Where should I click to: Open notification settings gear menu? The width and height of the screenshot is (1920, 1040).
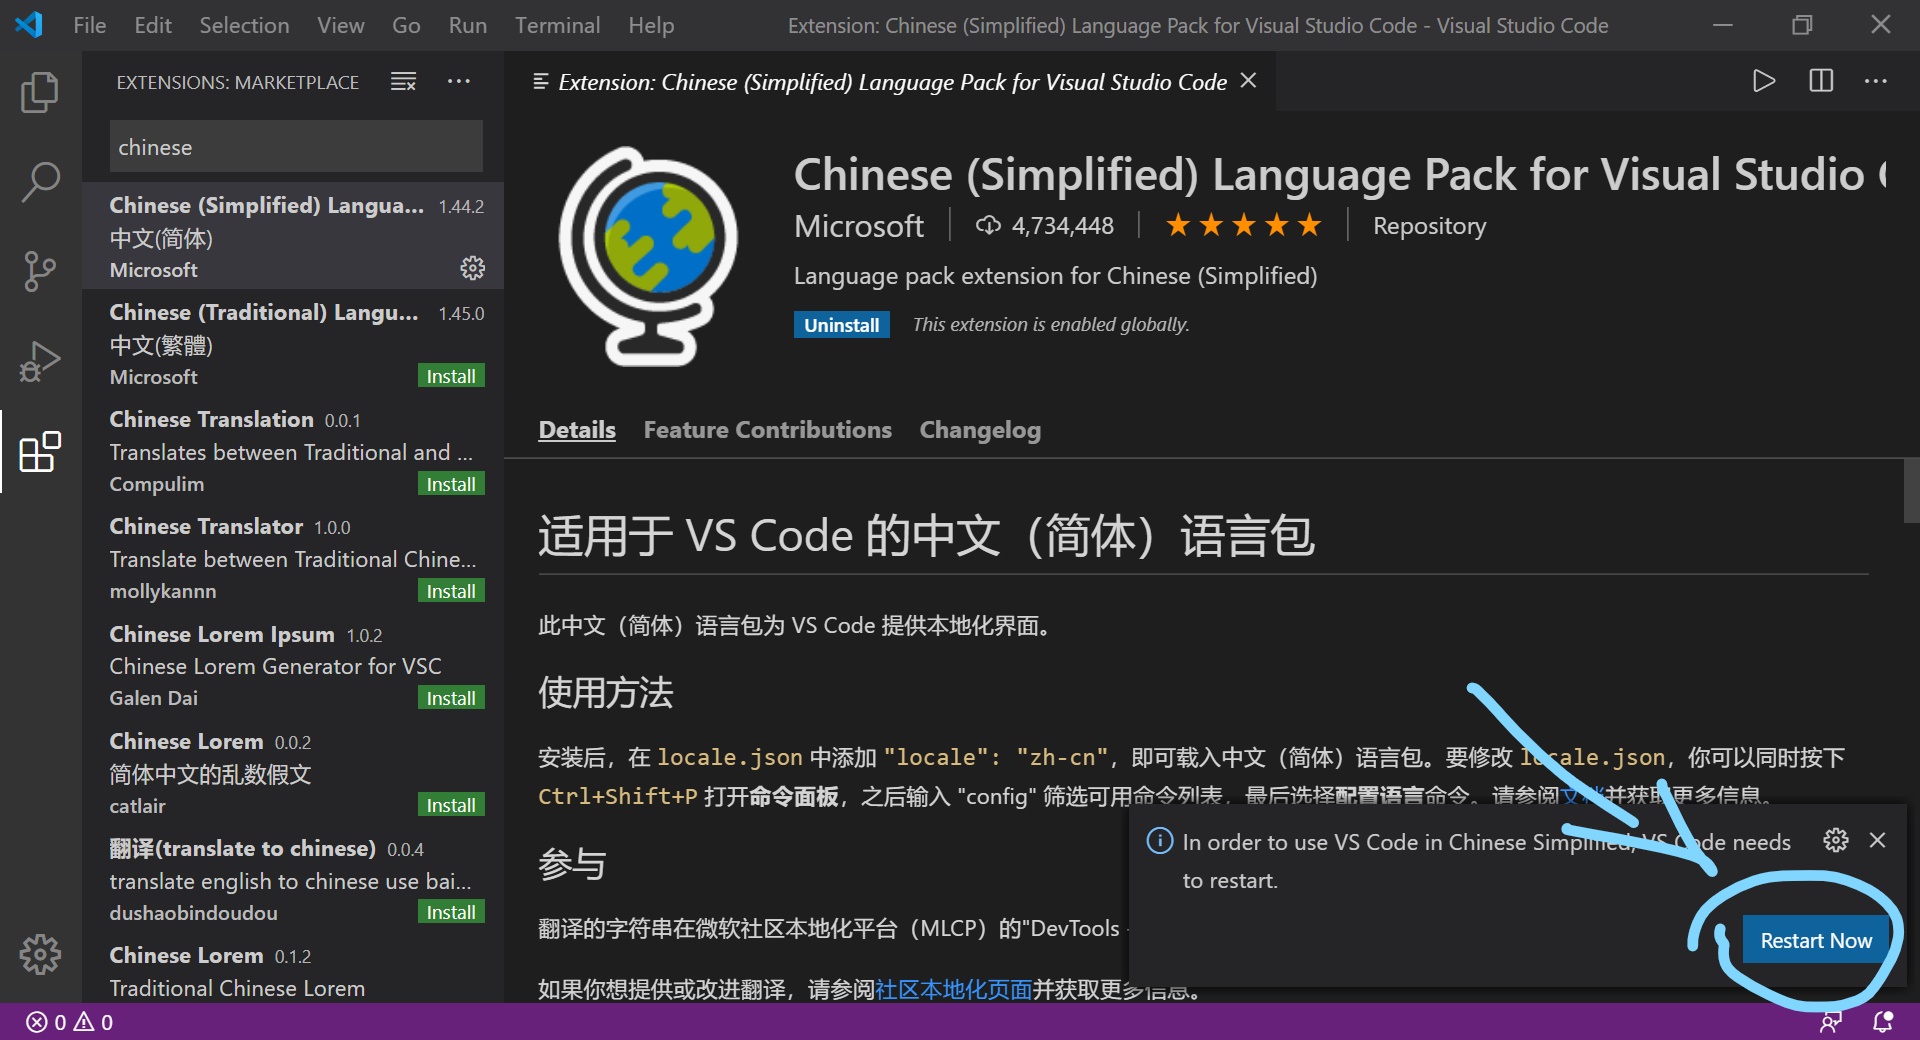pyautogui.click(x=1836, y=840)
